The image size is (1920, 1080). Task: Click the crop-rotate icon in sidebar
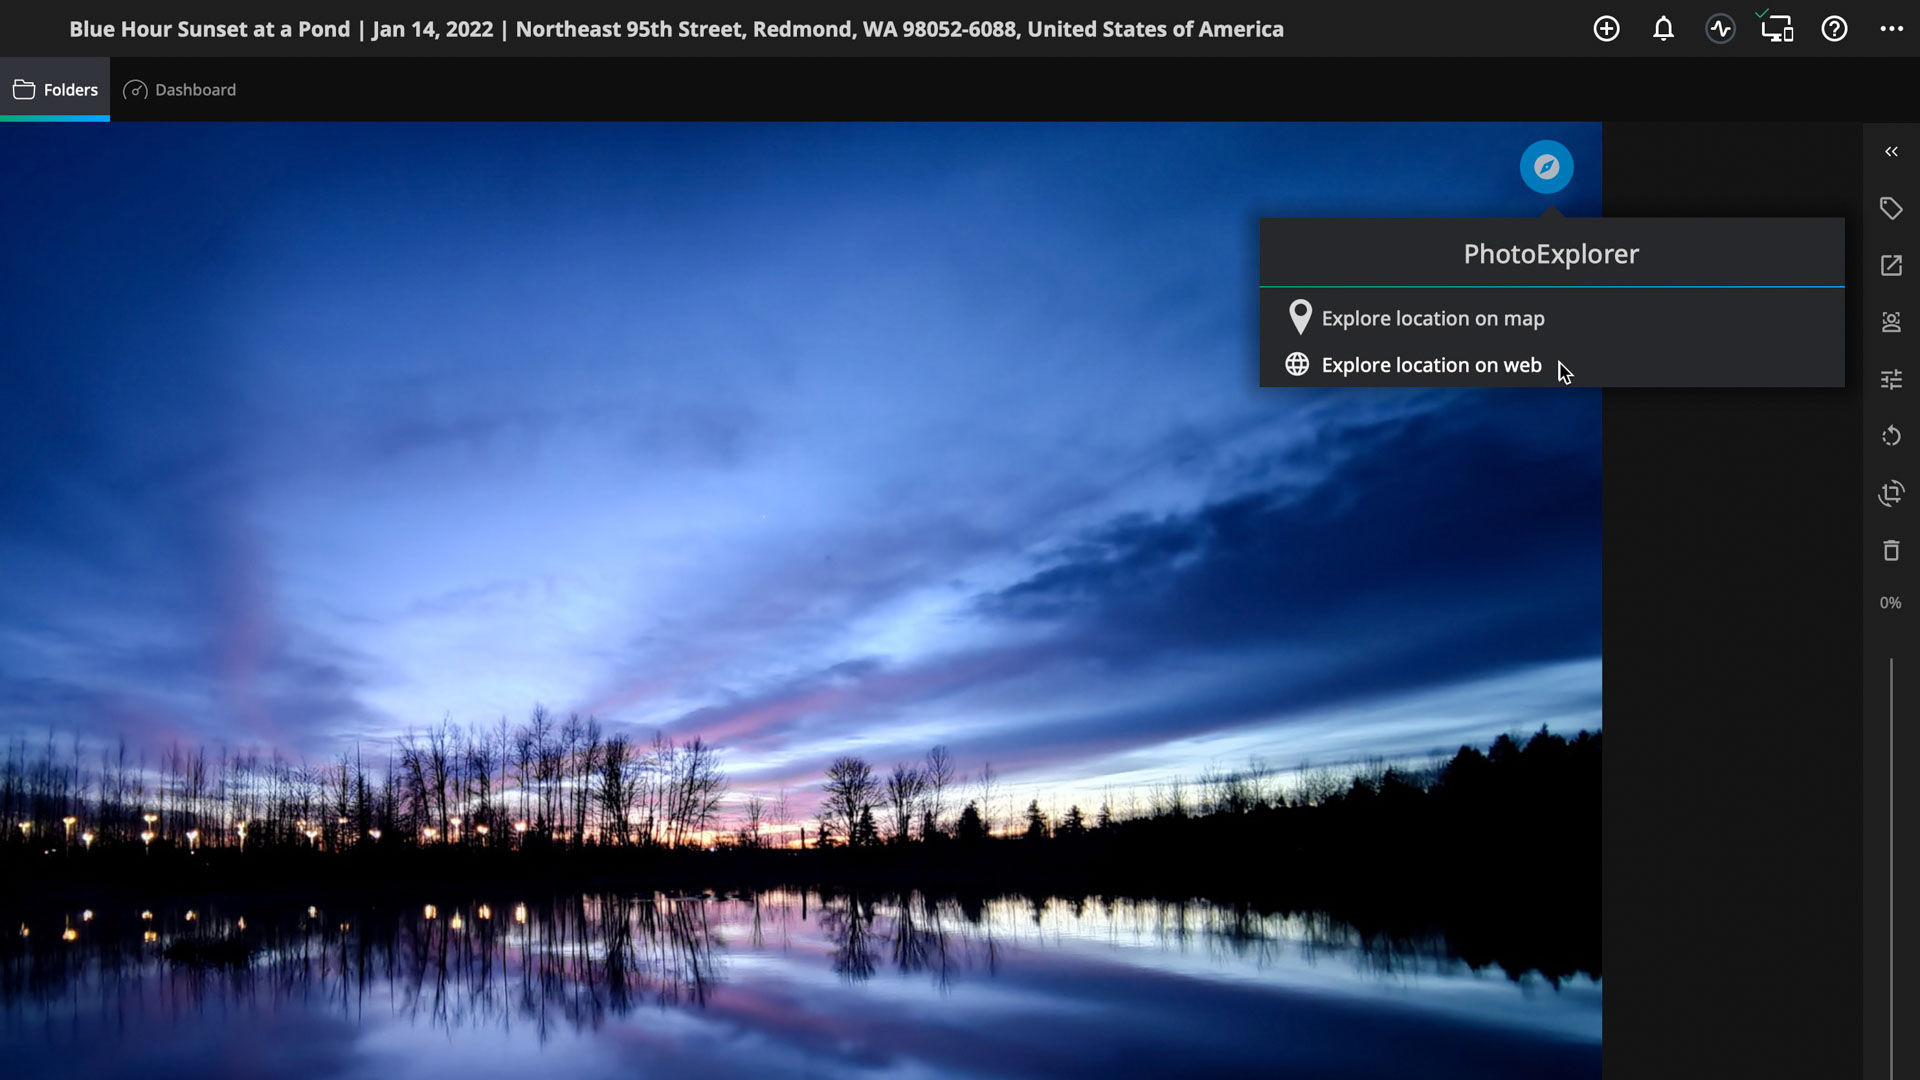(x=1891, y=493)
